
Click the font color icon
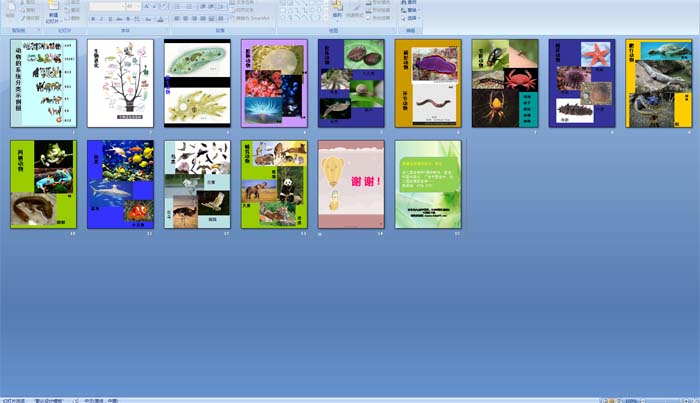(160, 19)
